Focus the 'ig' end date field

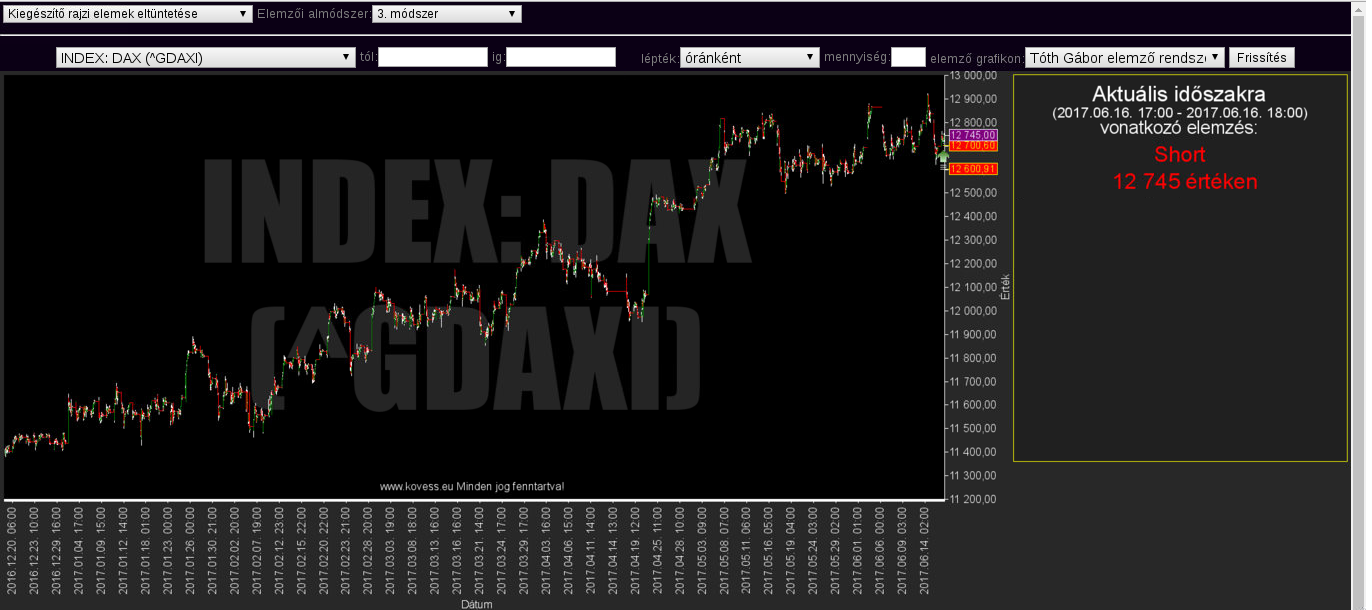click(x=561, y=58)
